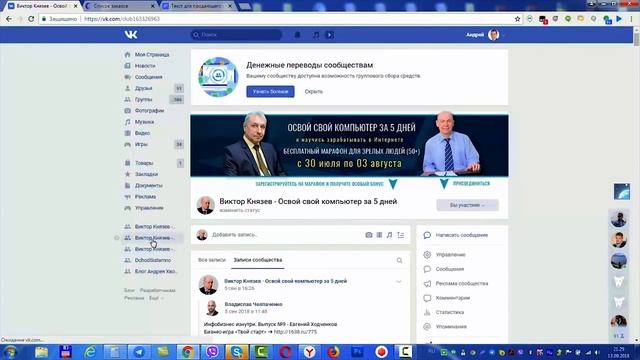The height and width of the screenshot is (360, 640).
Task: Click the blue button in money transfers banner
Action: (270, 91)
